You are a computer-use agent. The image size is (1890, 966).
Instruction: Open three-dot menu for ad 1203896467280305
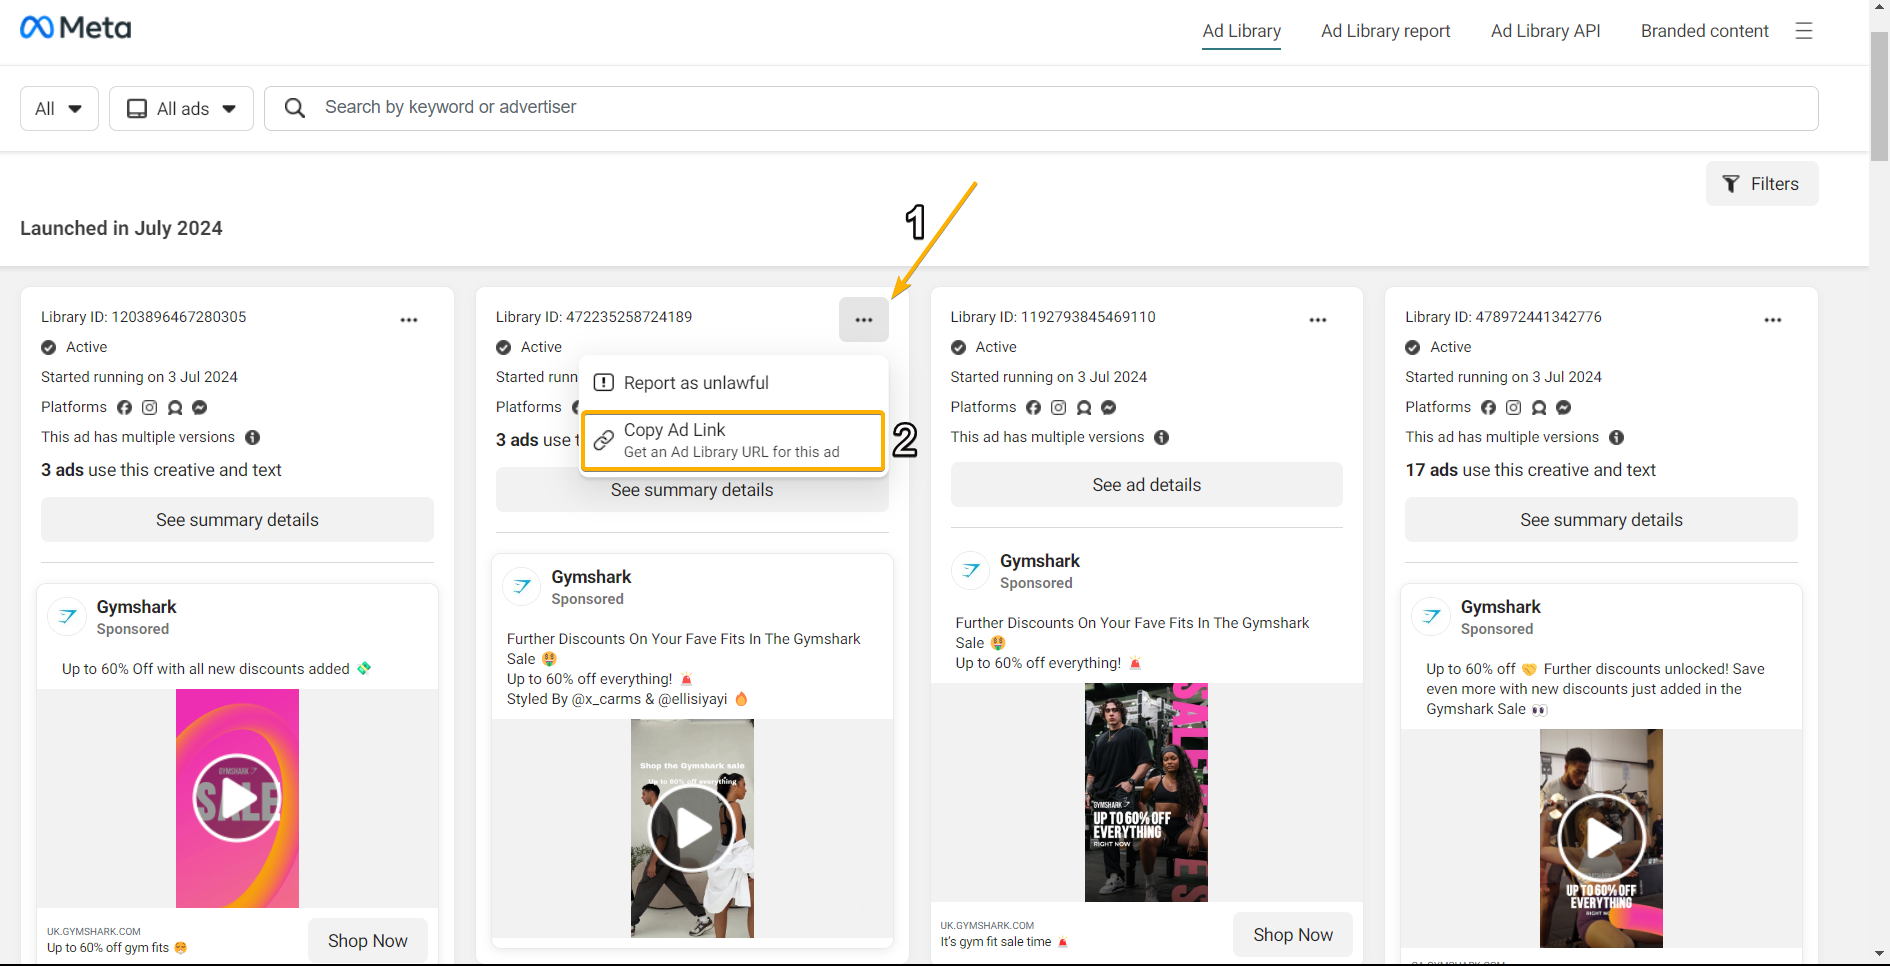409,320
